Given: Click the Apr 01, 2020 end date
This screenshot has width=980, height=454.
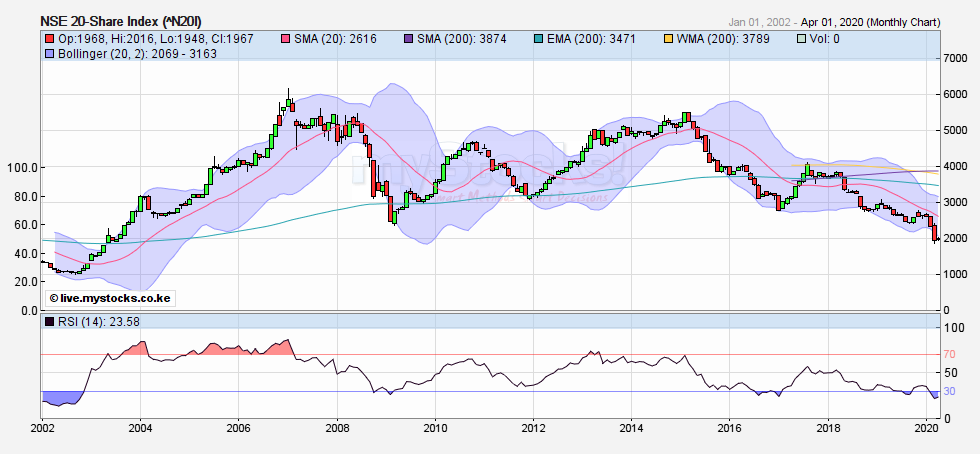Looking at the screenshot, I should tap(833, 21).
